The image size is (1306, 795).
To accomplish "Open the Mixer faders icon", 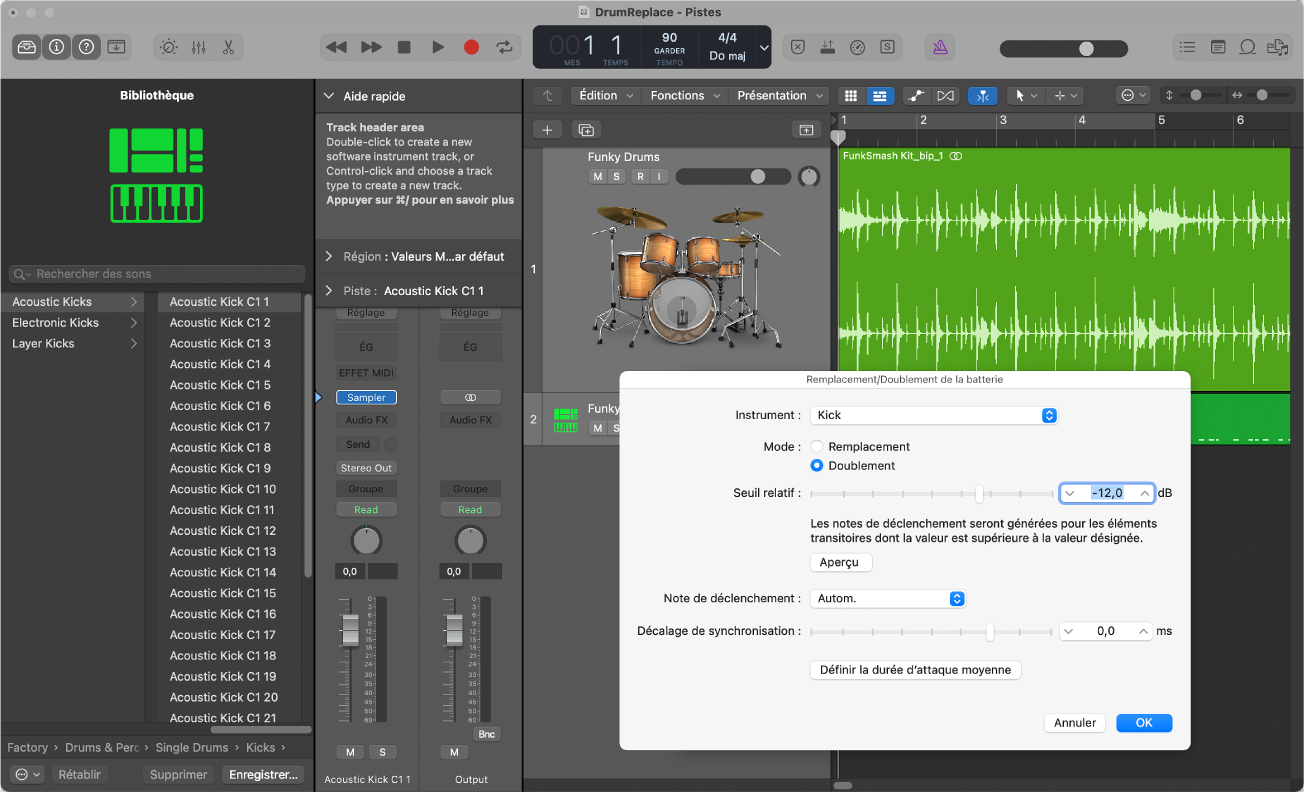I will [198, 47].
